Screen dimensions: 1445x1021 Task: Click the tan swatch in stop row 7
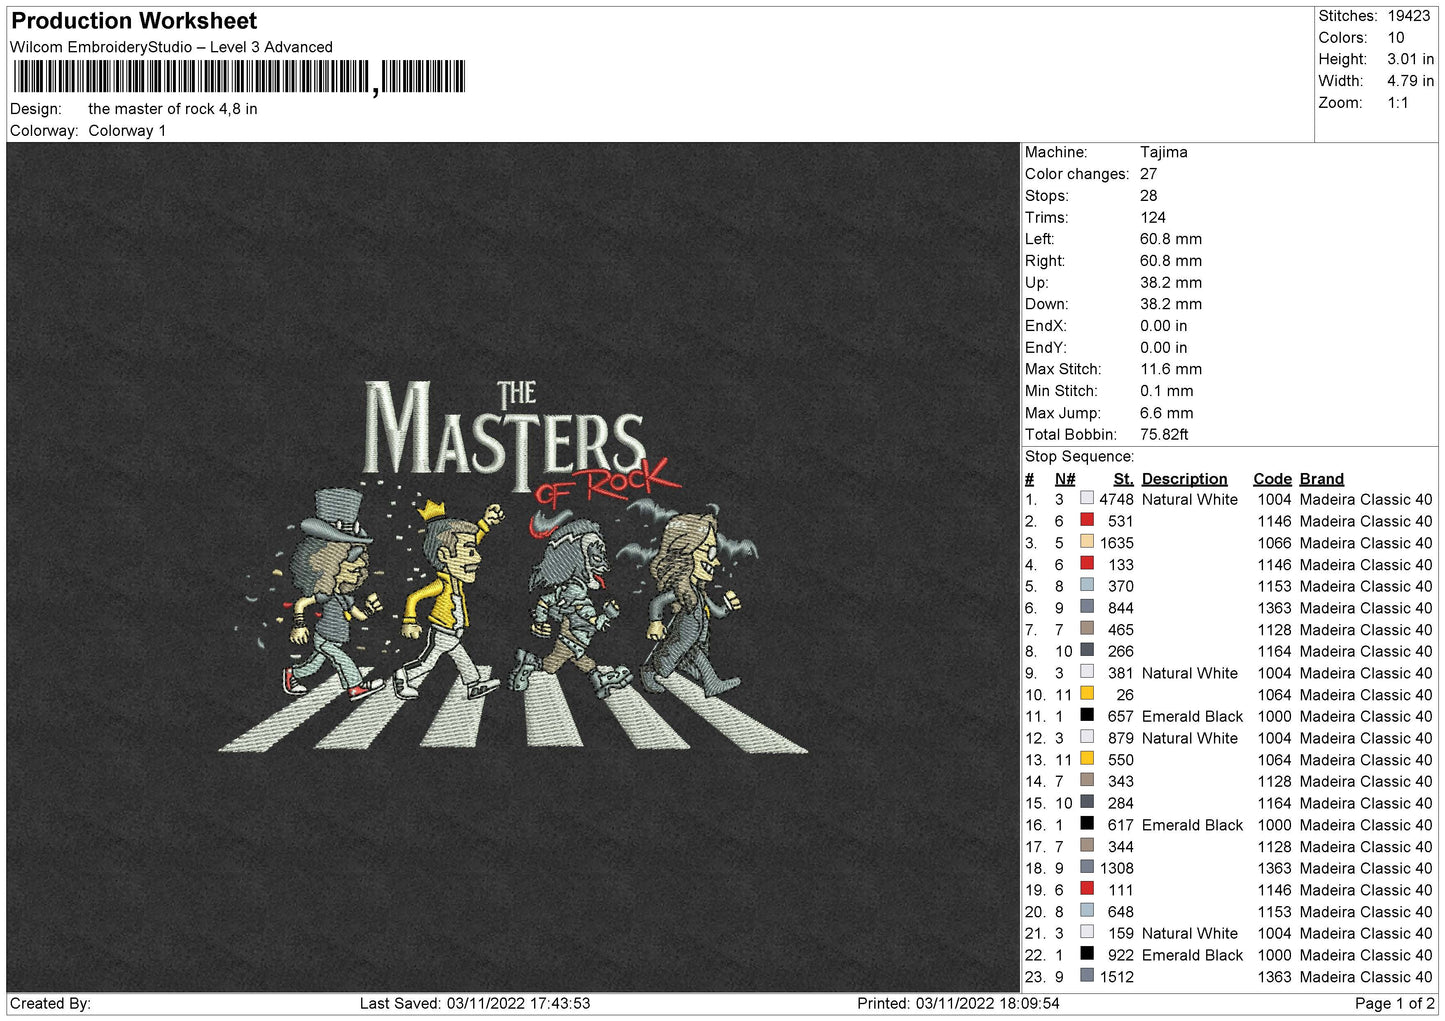coord(1087,629)
